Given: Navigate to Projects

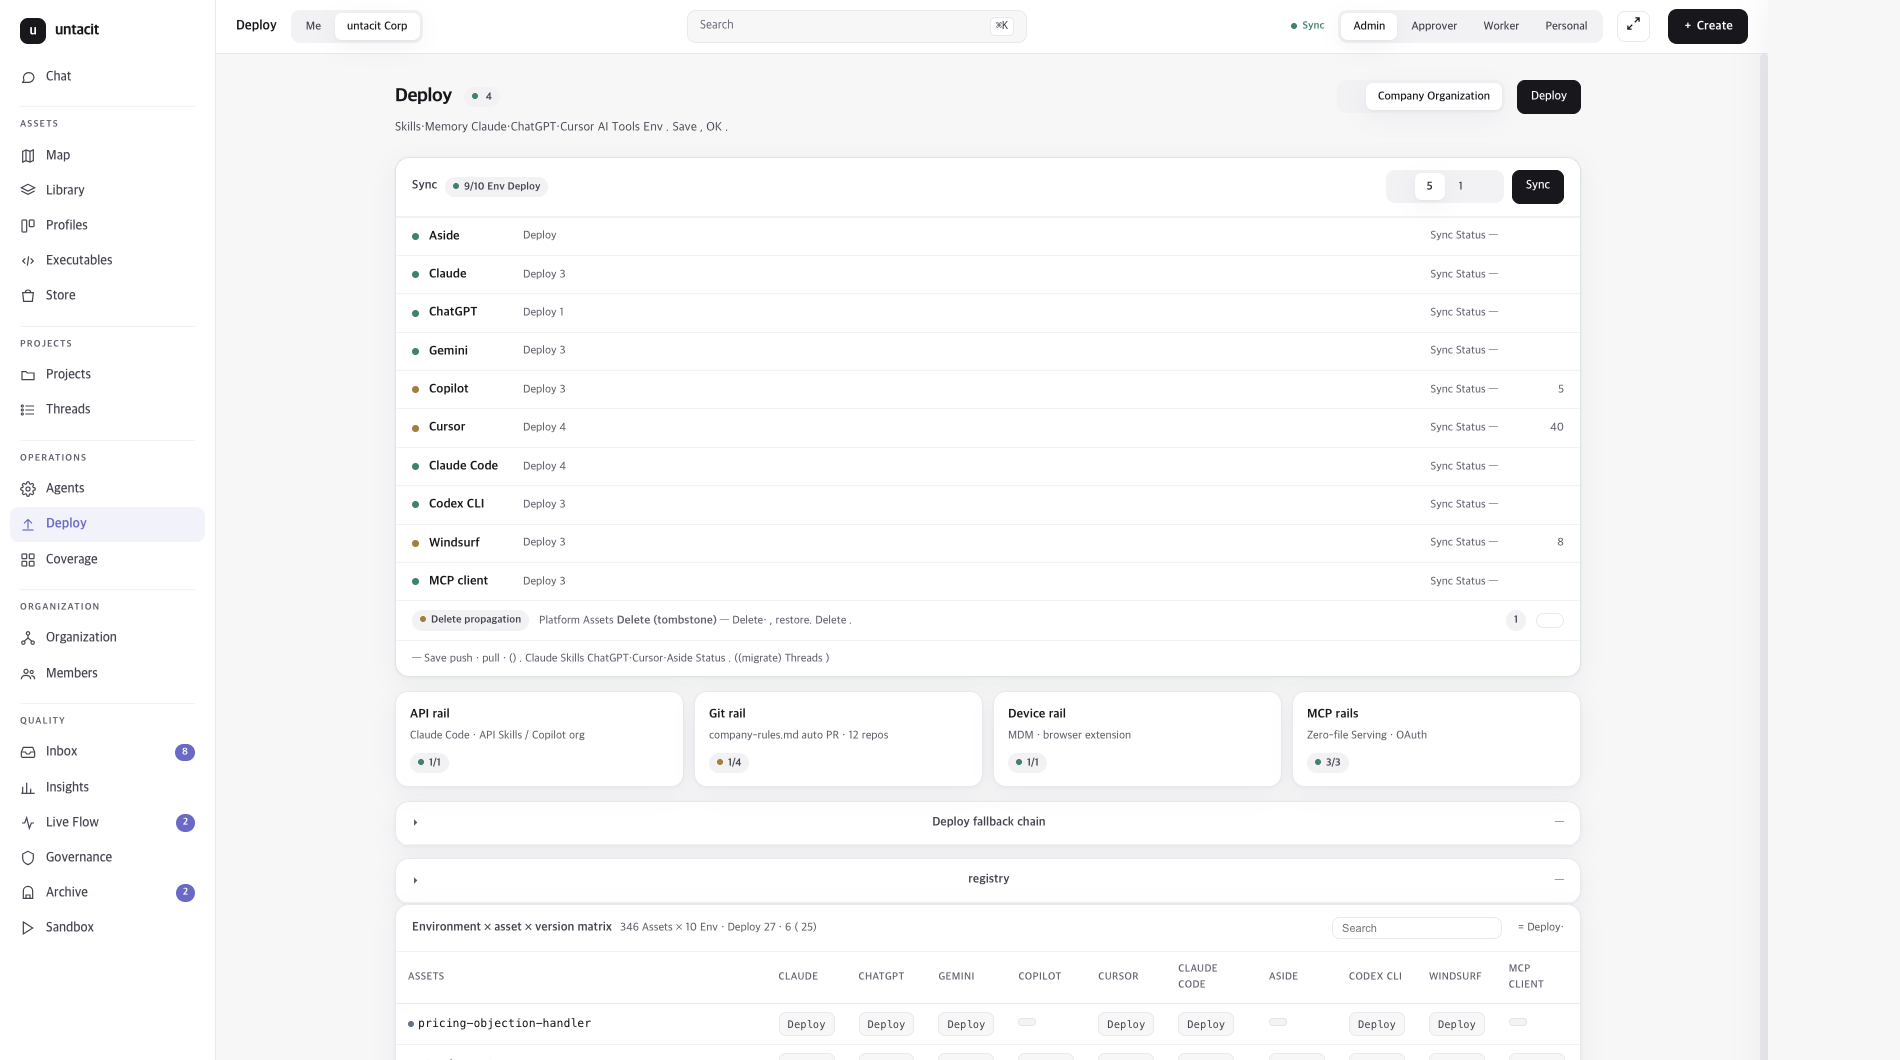Looking at the screenshot, I should click(x=107, y=374).
